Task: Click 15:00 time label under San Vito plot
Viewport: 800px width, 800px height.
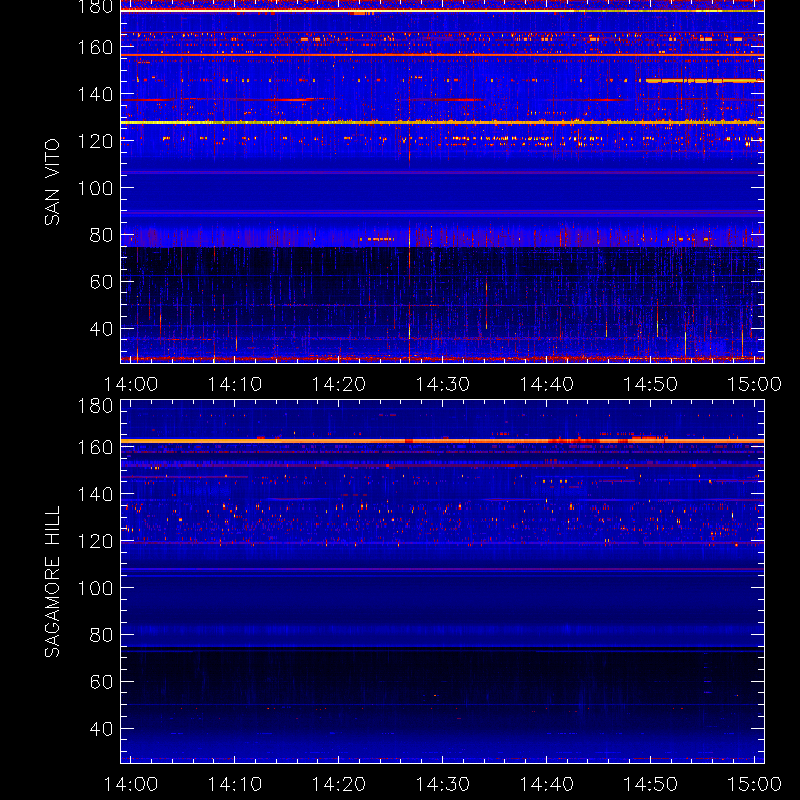Action: coord(754,384)
